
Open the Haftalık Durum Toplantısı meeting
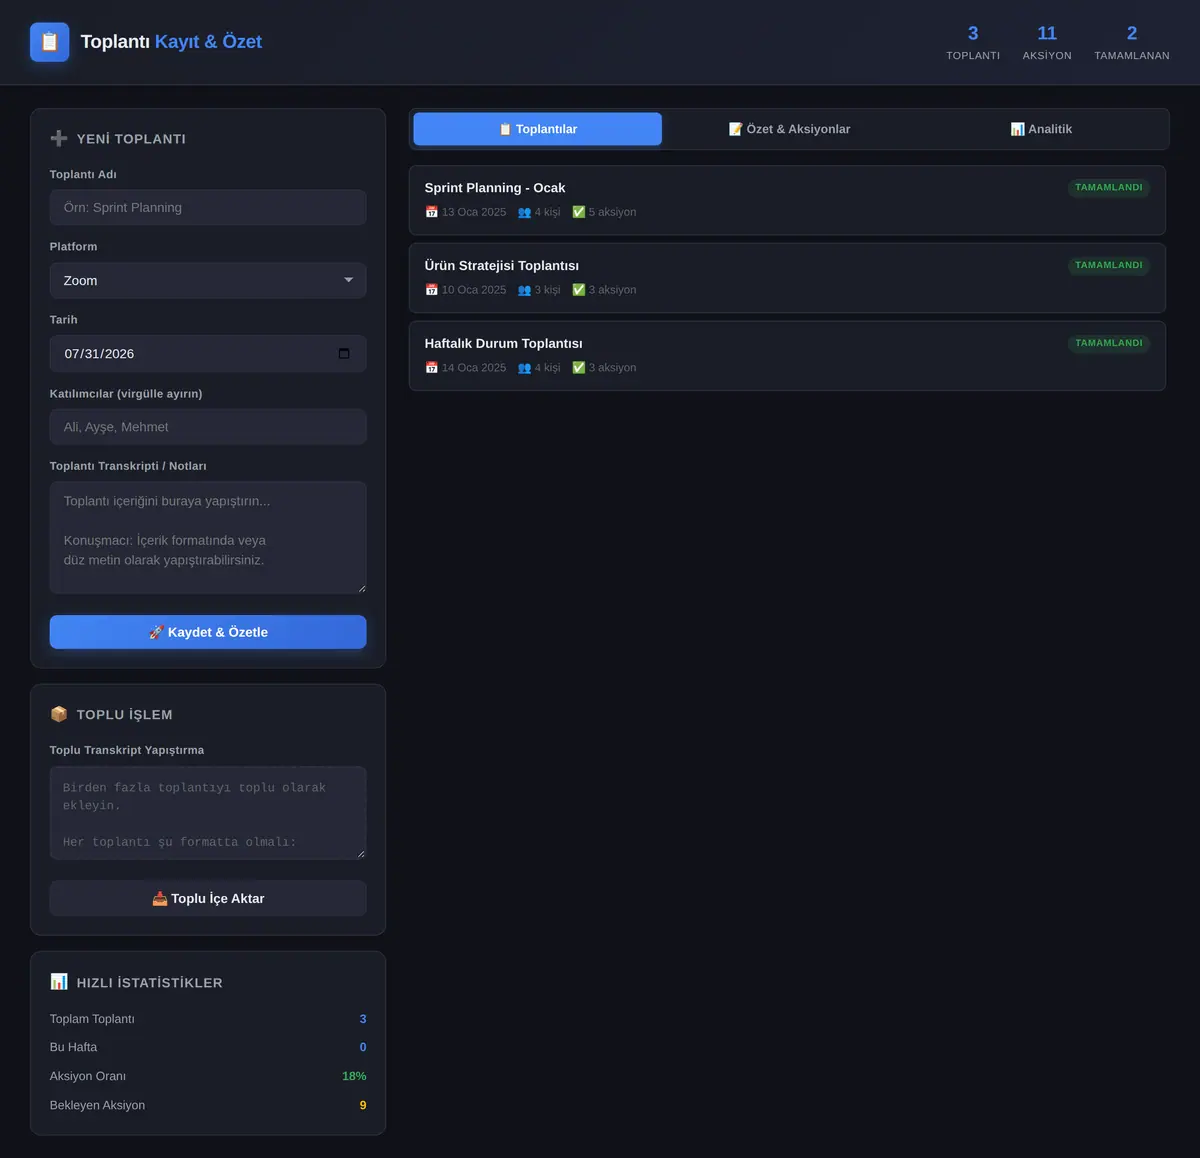tap(787, 356)
